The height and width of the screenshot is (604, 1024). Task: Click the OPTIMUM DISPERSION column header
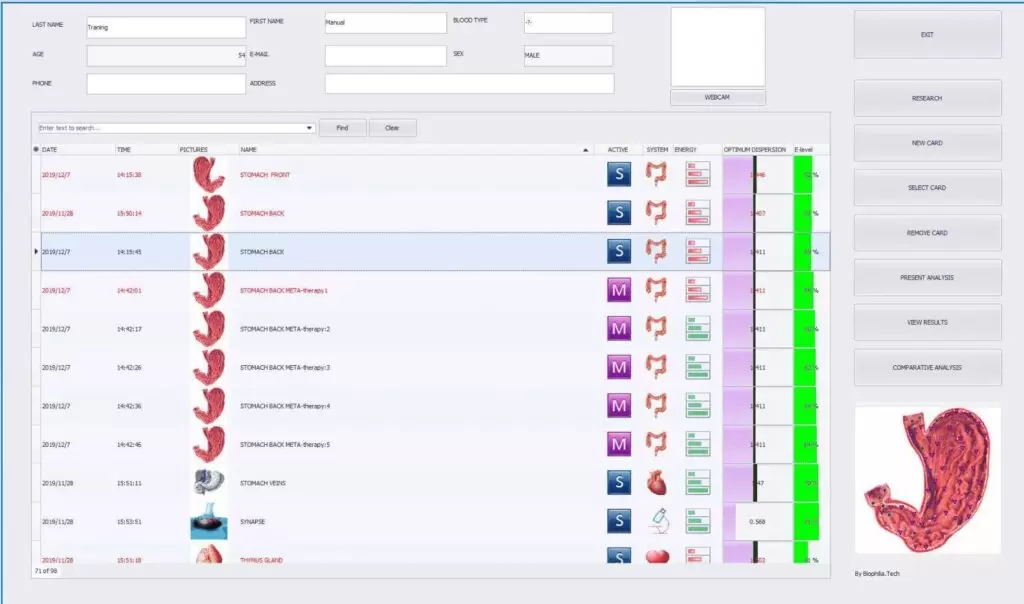(755, 150)
